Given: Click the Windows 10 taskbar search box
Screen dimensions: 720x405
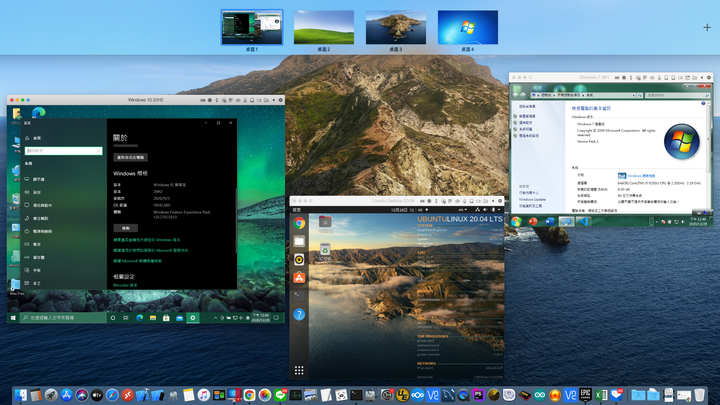Looking at the screenshot, I should [x=63, y=318].
